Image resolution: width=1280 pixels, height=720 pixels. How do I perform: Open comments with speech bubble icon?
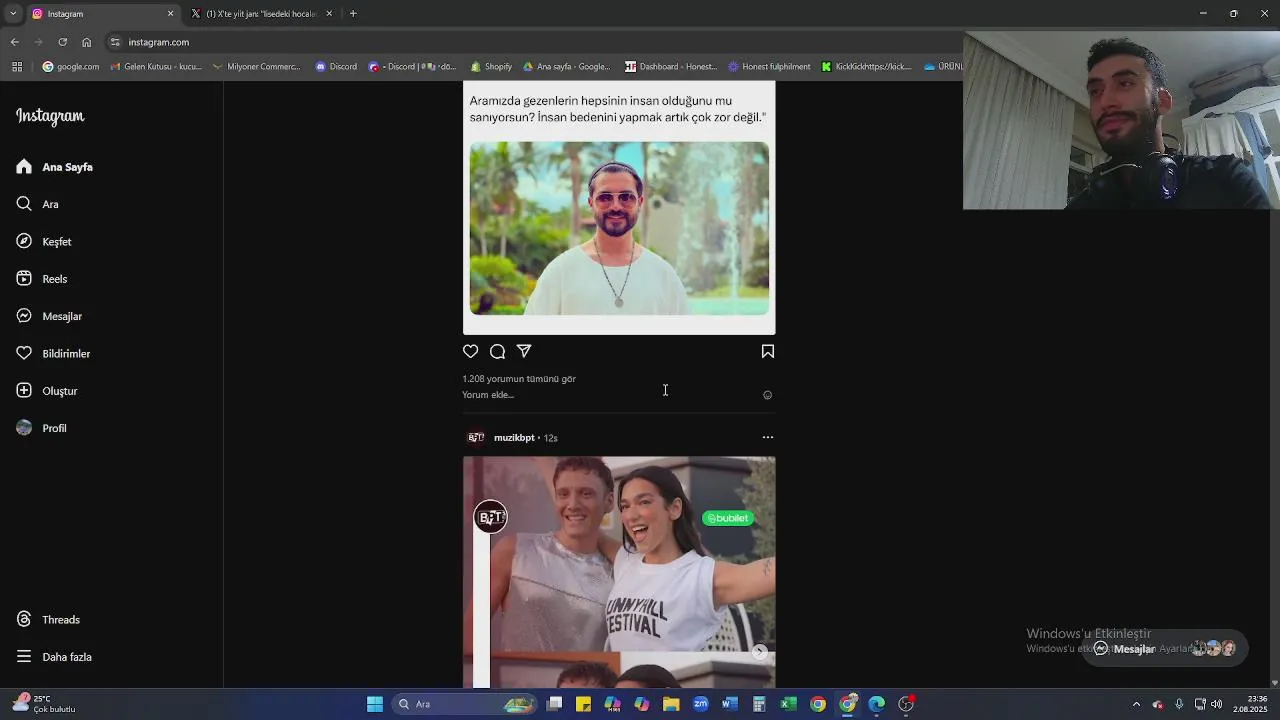pos(497,351)
